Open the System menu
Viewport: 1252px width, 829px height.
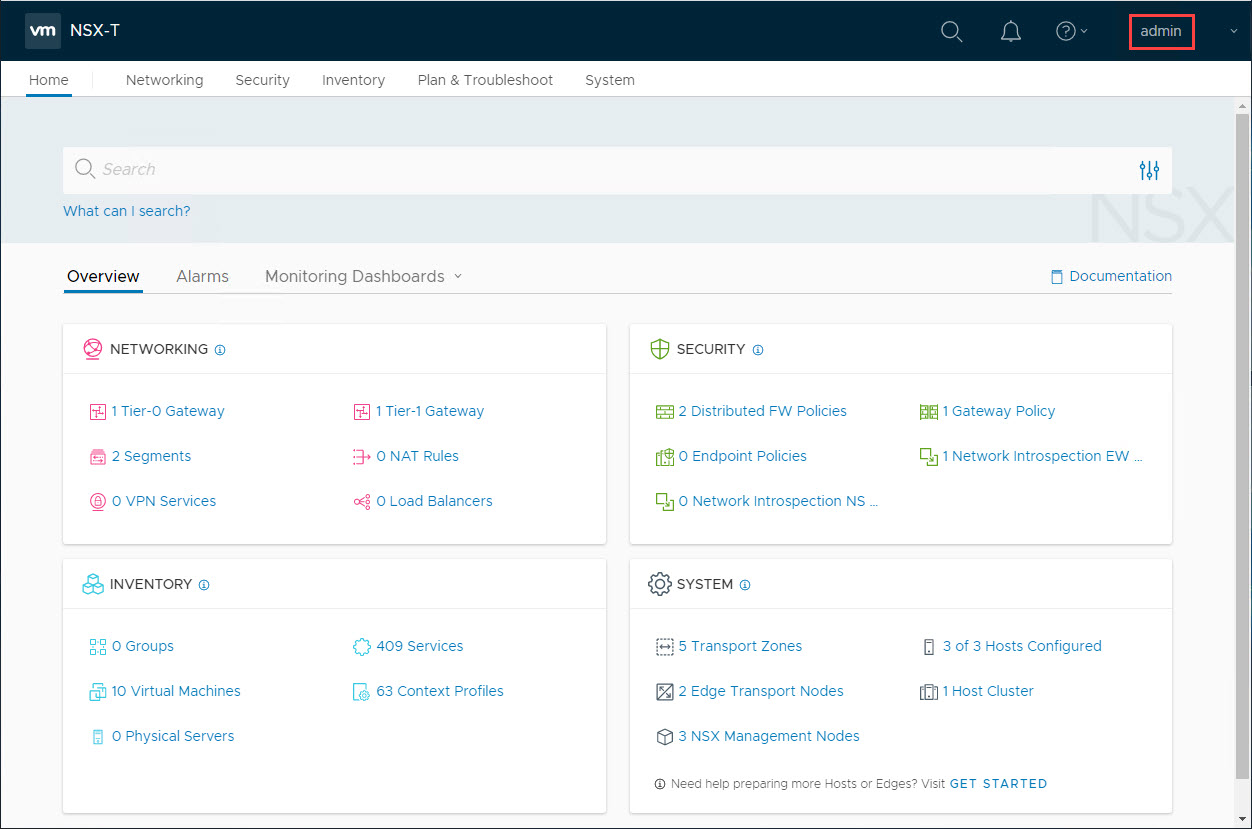tap(610, 80)
